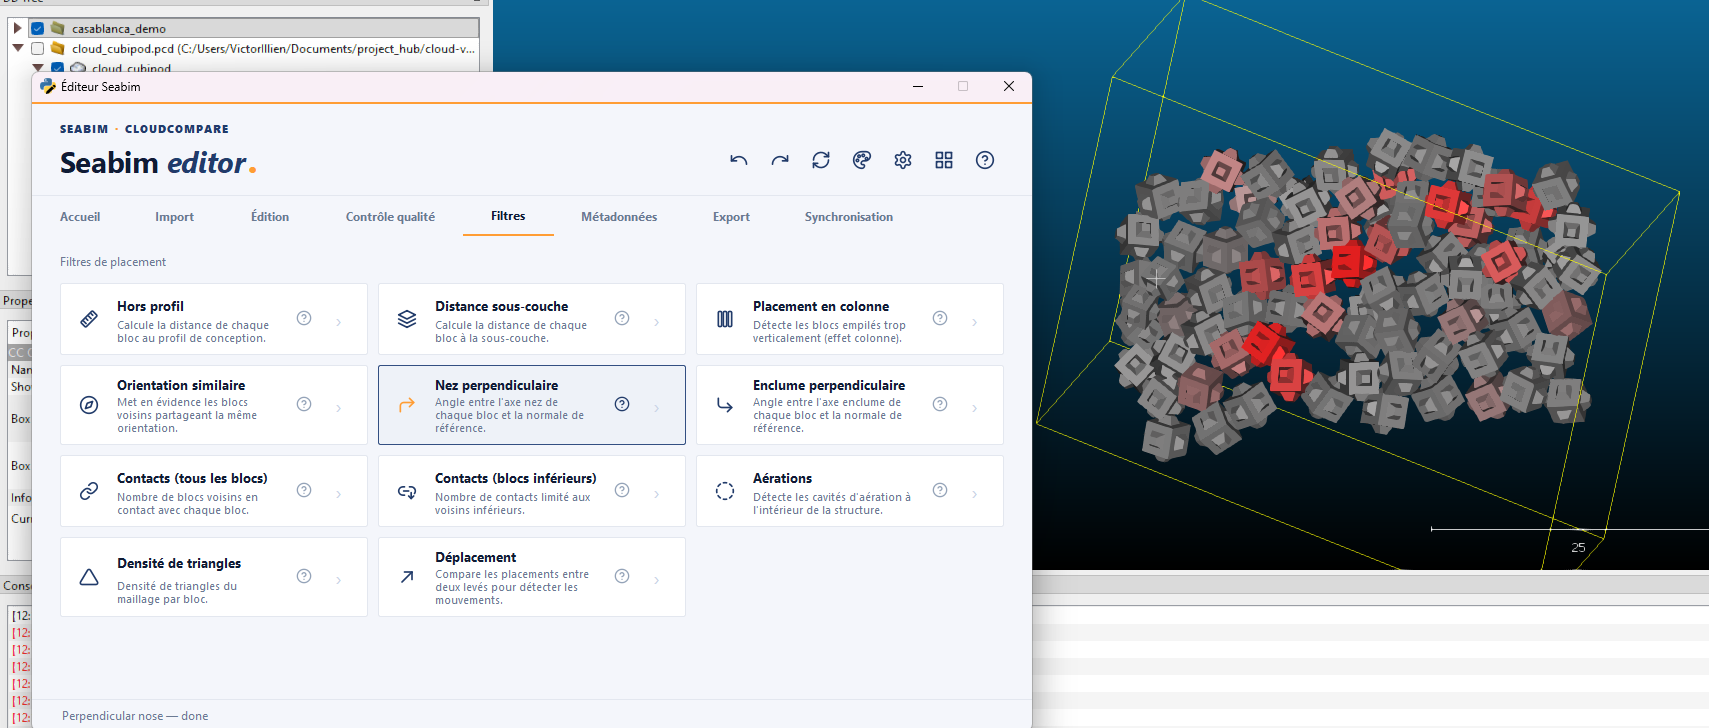The image size is (1709, 728).
Task: Click the 'Perpendicular nose — done' status text
Action: pos(135,716)
